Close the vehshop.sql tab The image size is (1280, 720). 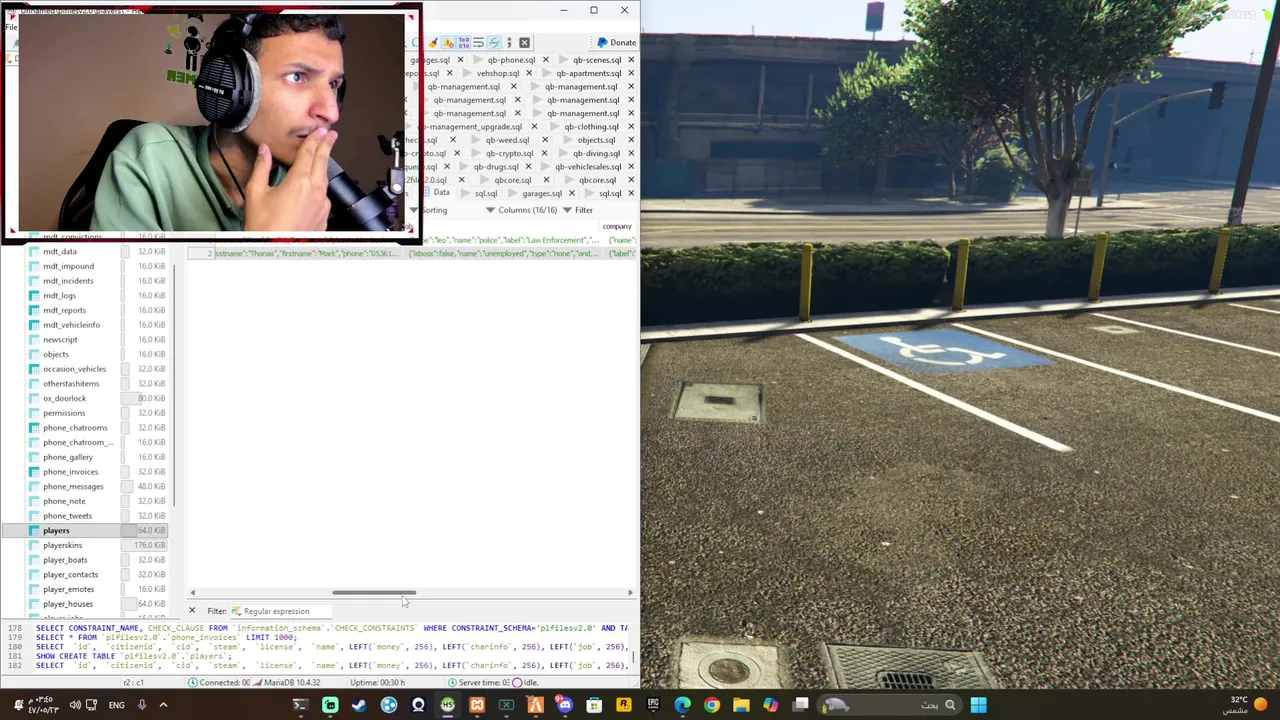[x=529, y=73]
